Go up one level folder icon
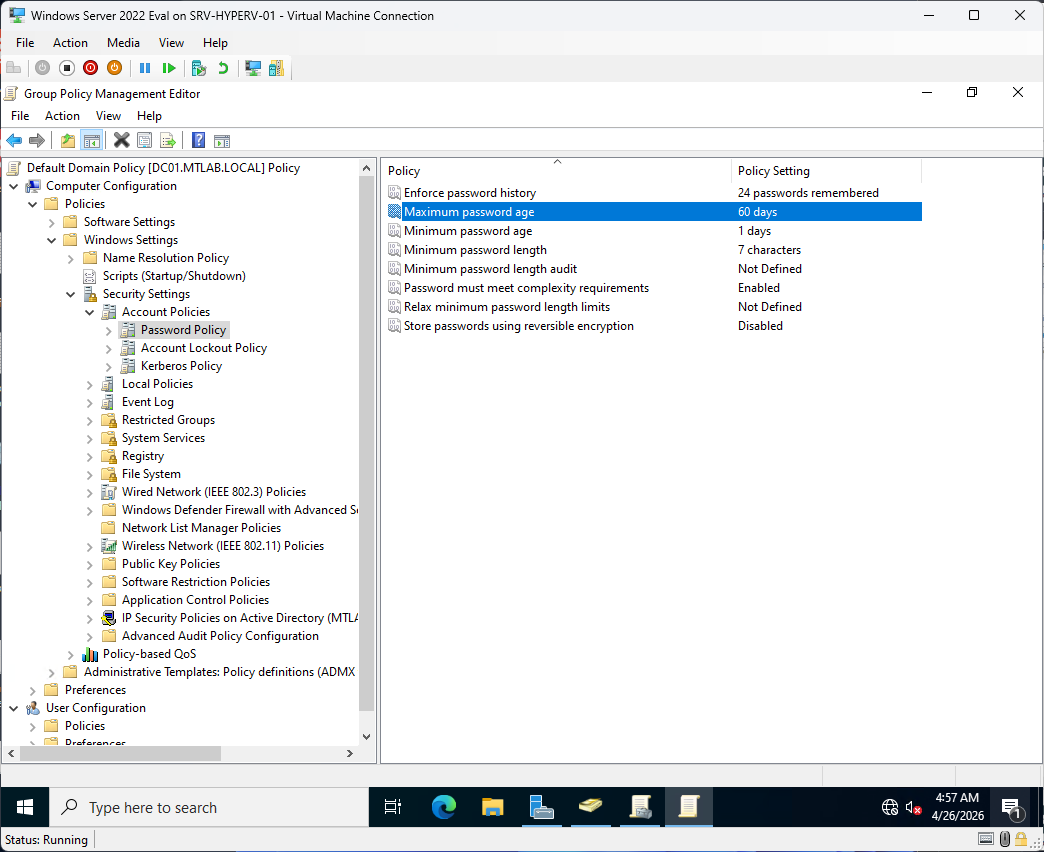 pos(68,140)
